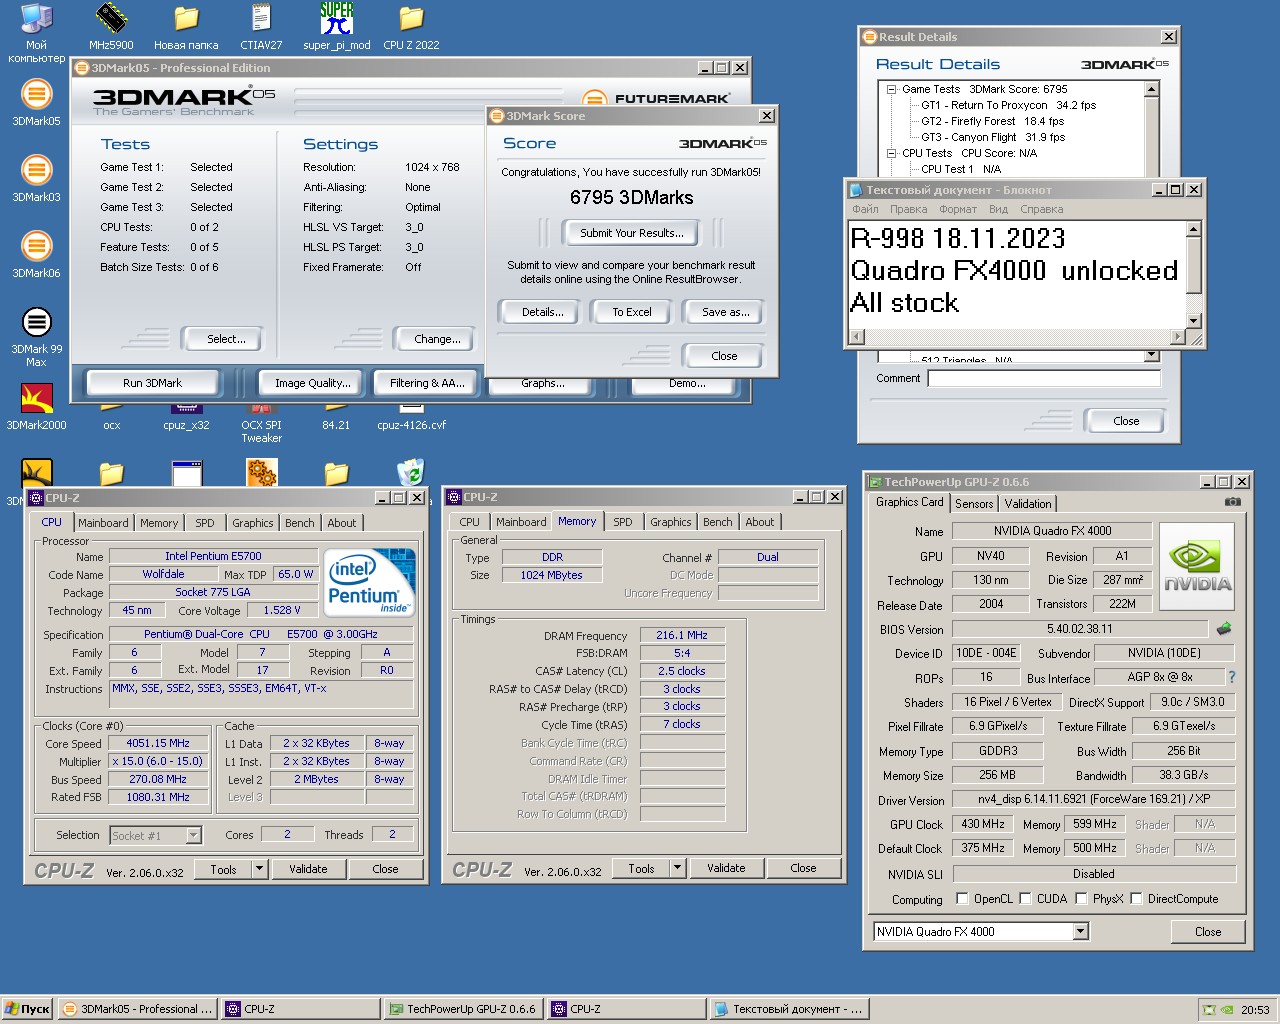Click the GPU-Z window title bar icon

click(x=874, y=482)
